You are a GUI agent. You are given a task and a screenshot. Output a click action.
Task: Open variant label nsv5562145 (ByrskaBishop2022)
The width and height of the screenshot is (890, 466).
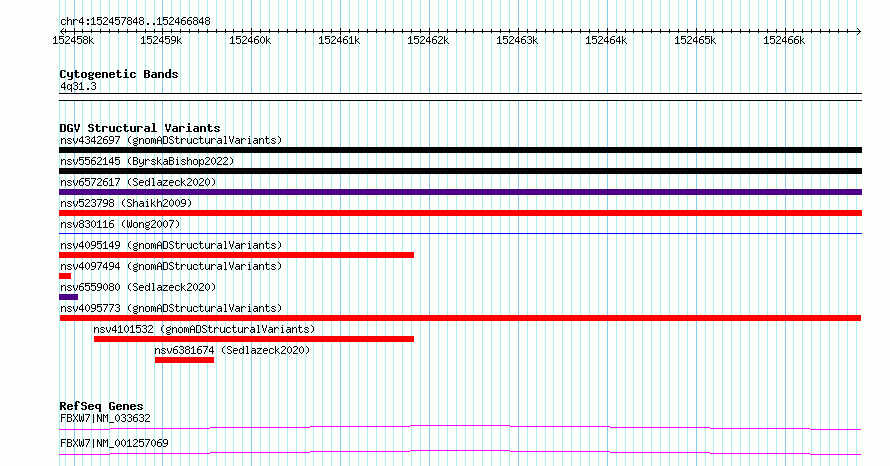(x=147, y=161)
